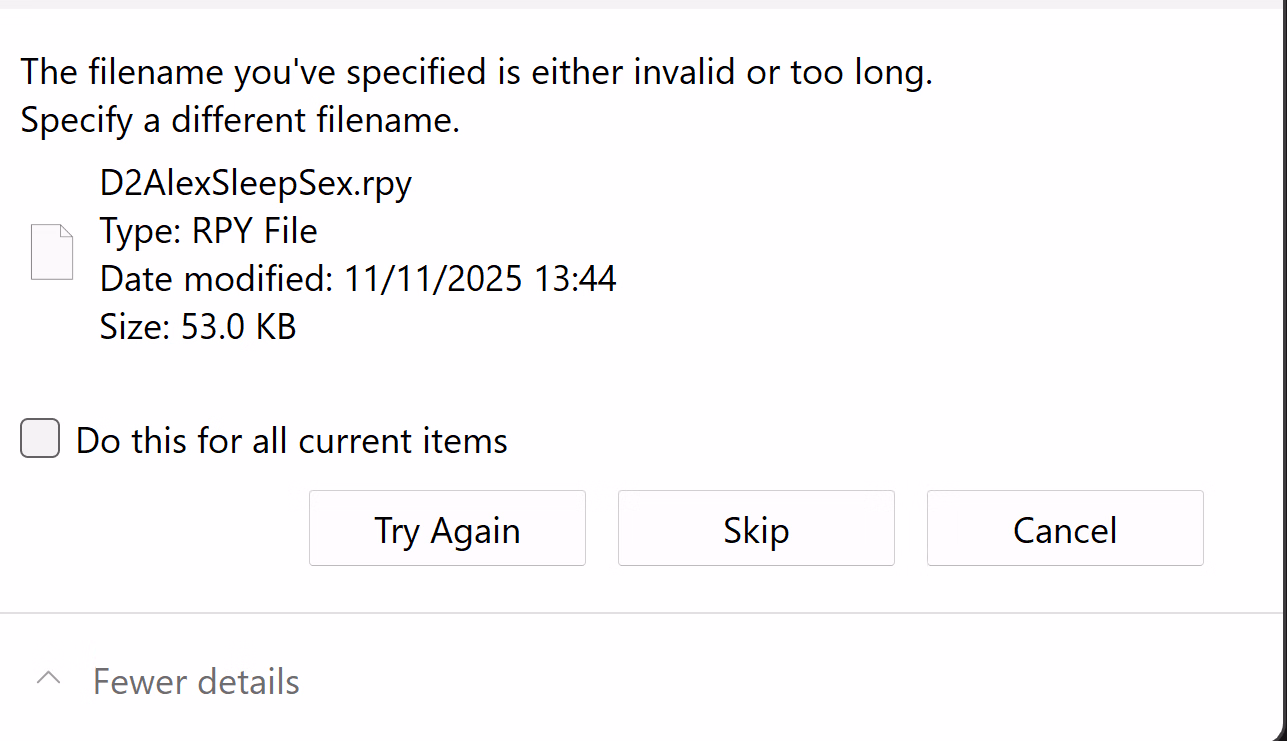
Task: Click the "RPY File" type value
Action: 255,231
